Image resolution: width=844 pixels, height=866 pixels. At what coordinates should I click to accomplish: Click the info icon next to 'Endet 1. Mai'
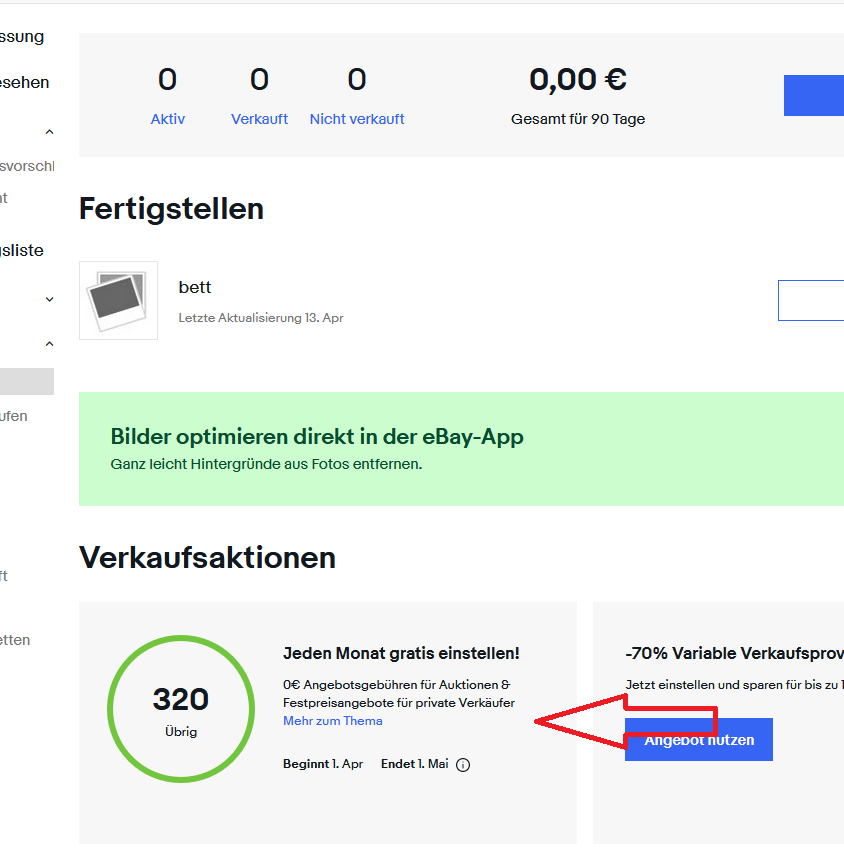[462, 763]
